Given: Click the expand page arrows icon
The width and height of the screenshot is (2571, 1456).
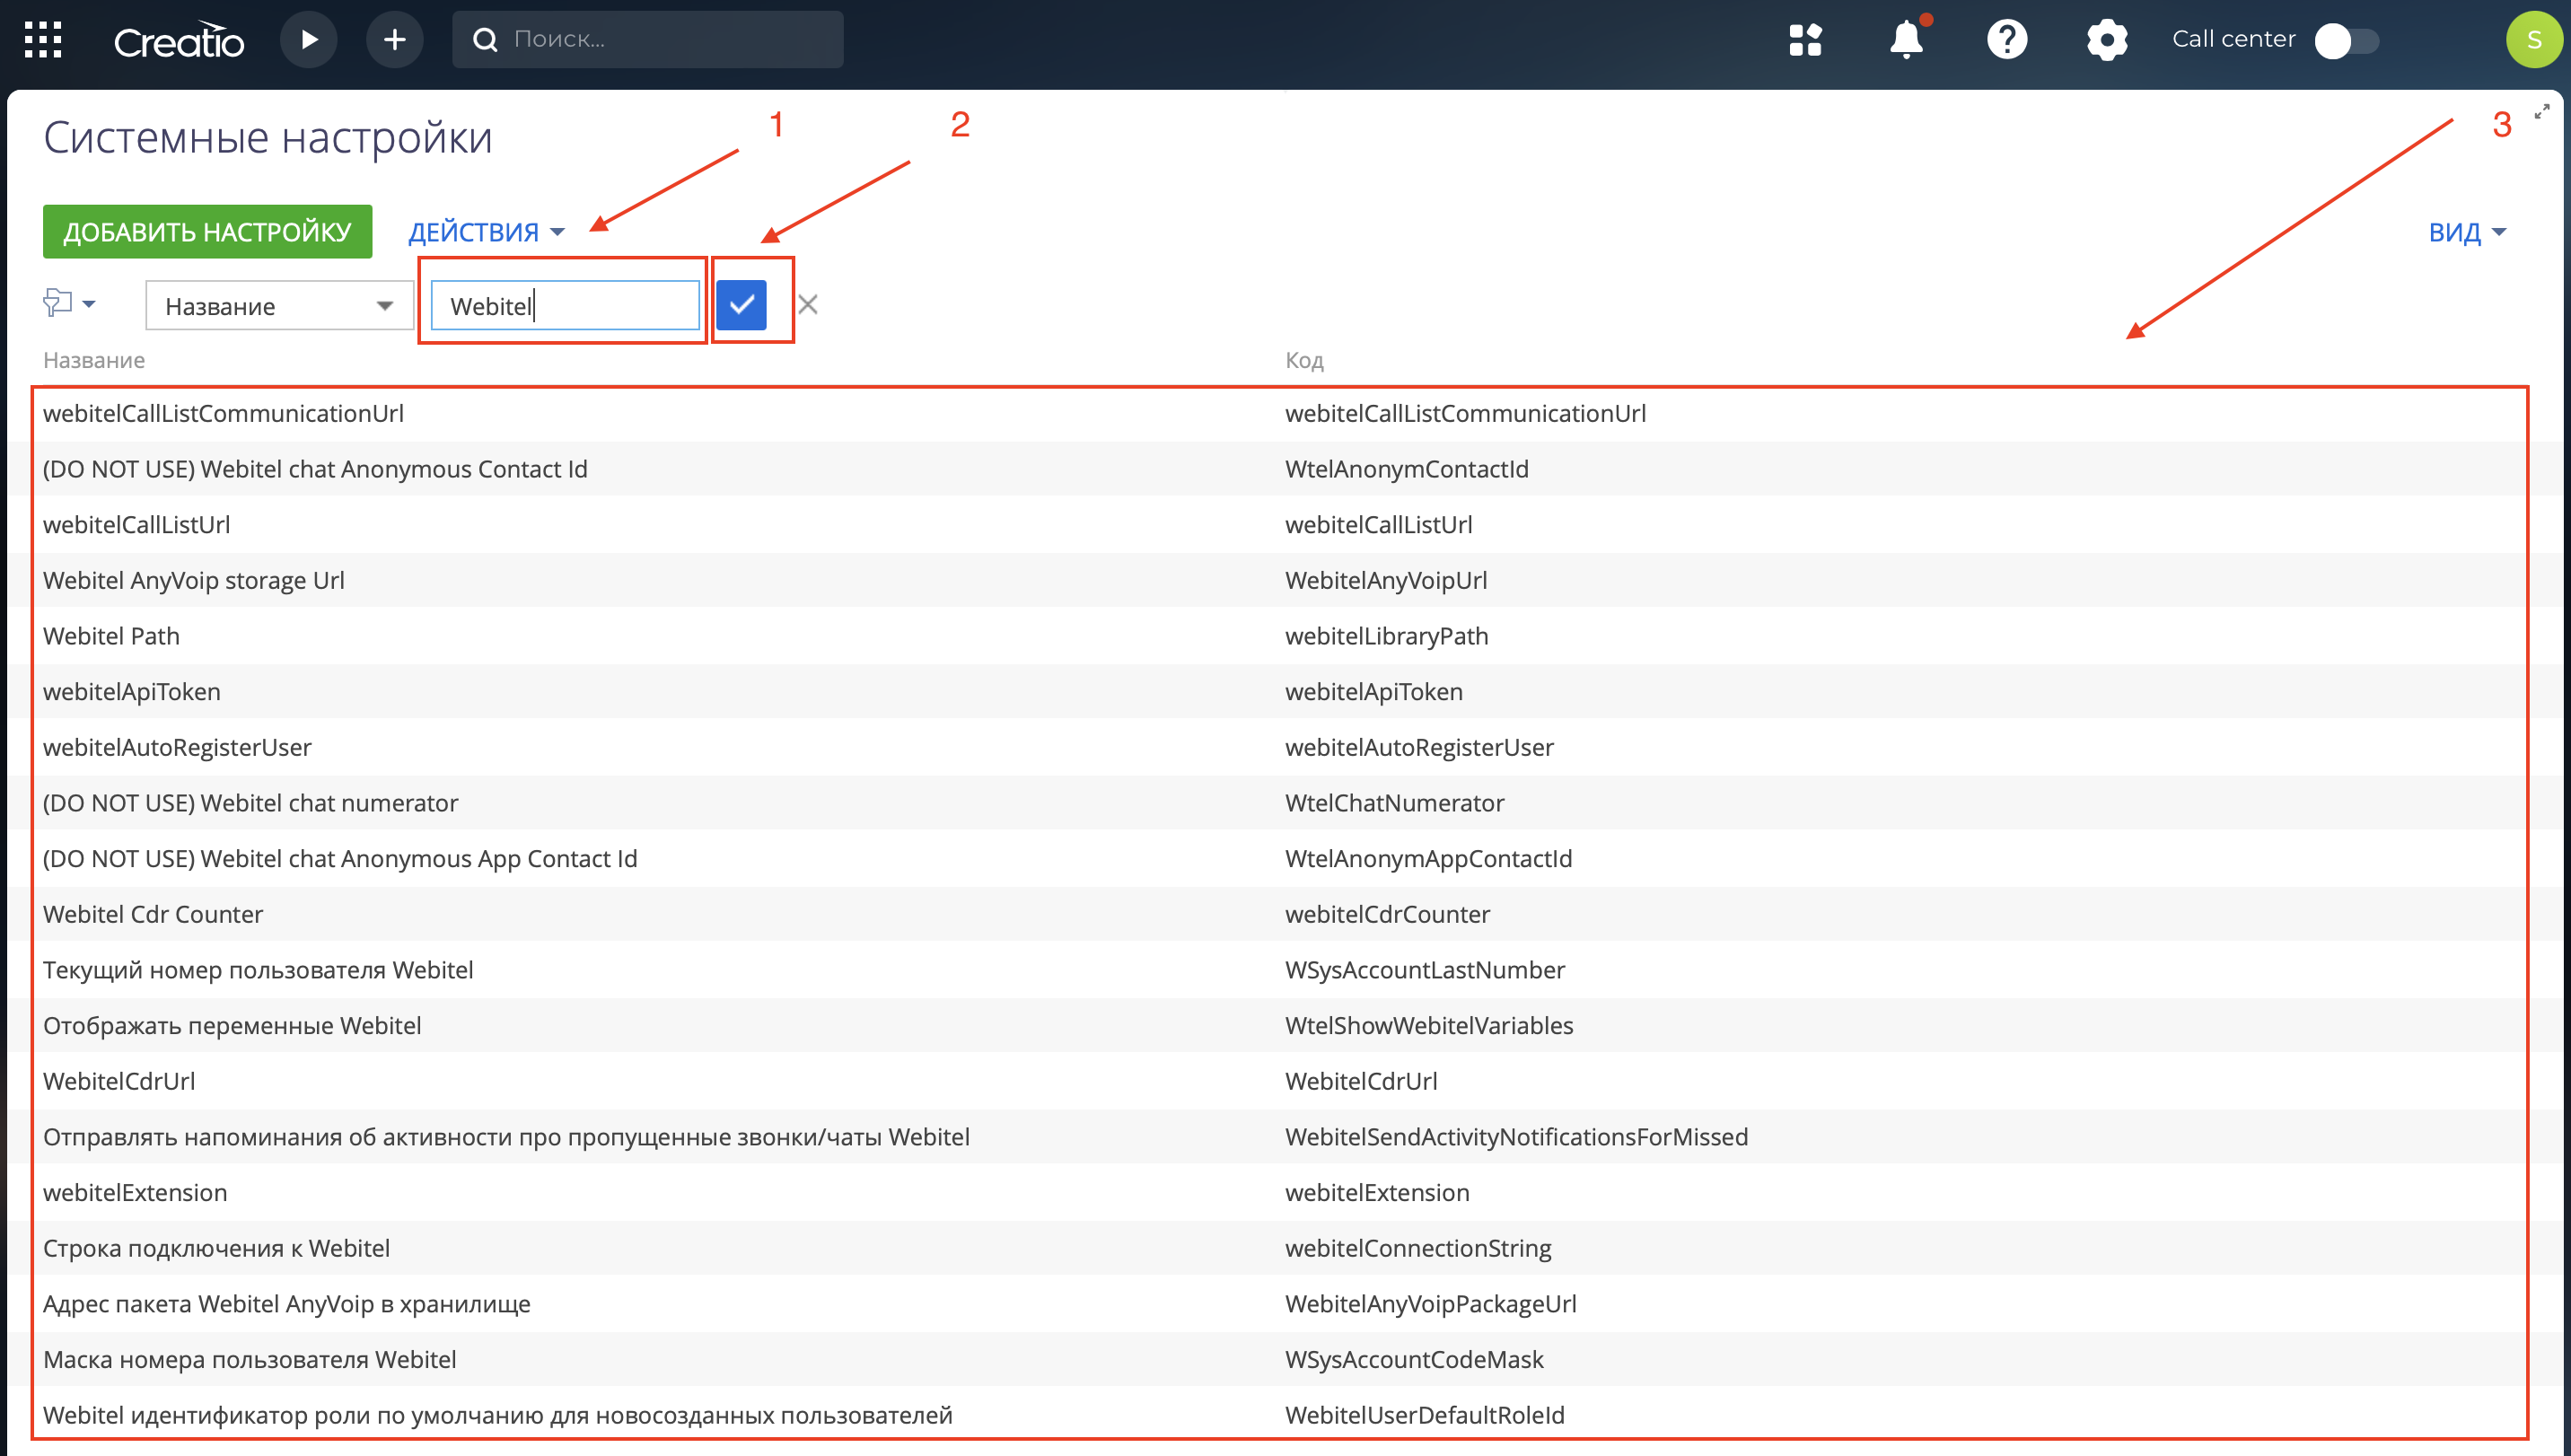Looking at the screenshot, I should pos(2542,111).
